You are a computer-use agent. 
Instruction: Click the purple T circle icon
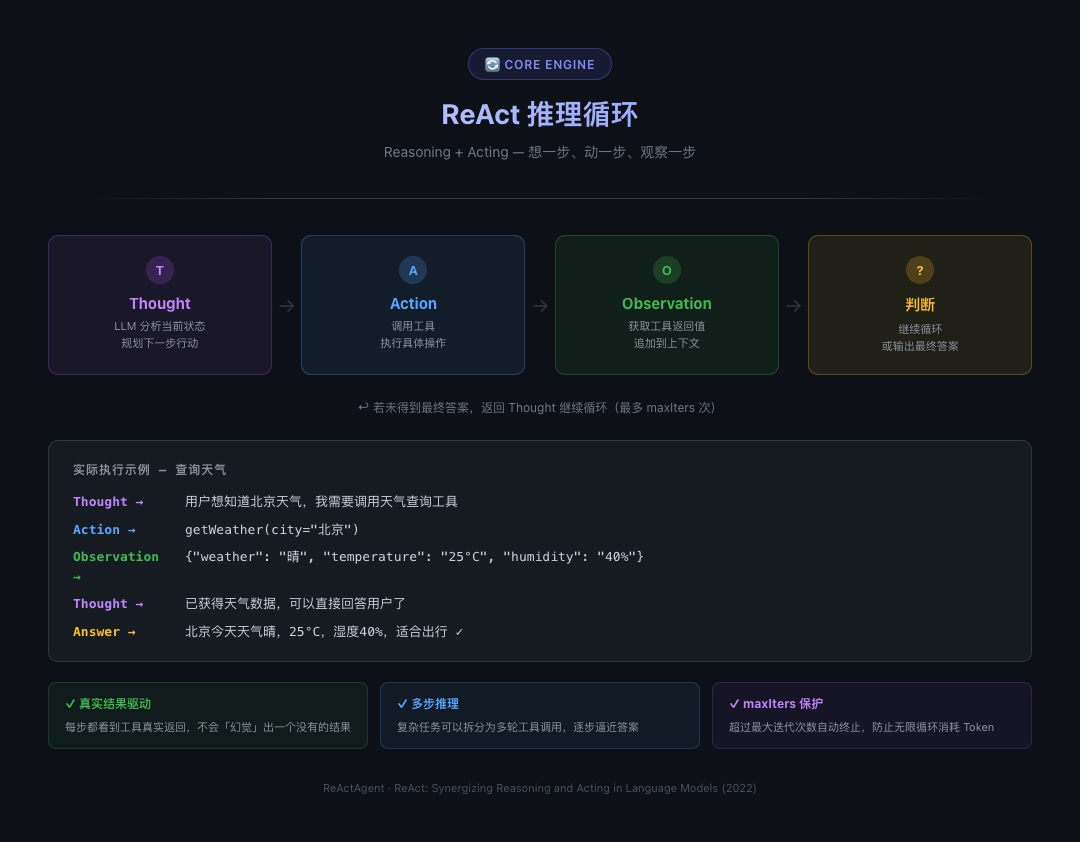160,270
